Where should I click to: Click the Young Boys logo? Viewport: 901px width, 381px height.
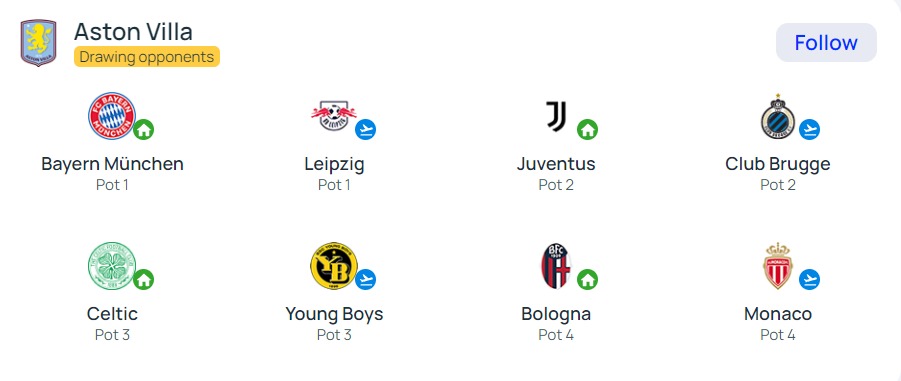pos(333,266)
